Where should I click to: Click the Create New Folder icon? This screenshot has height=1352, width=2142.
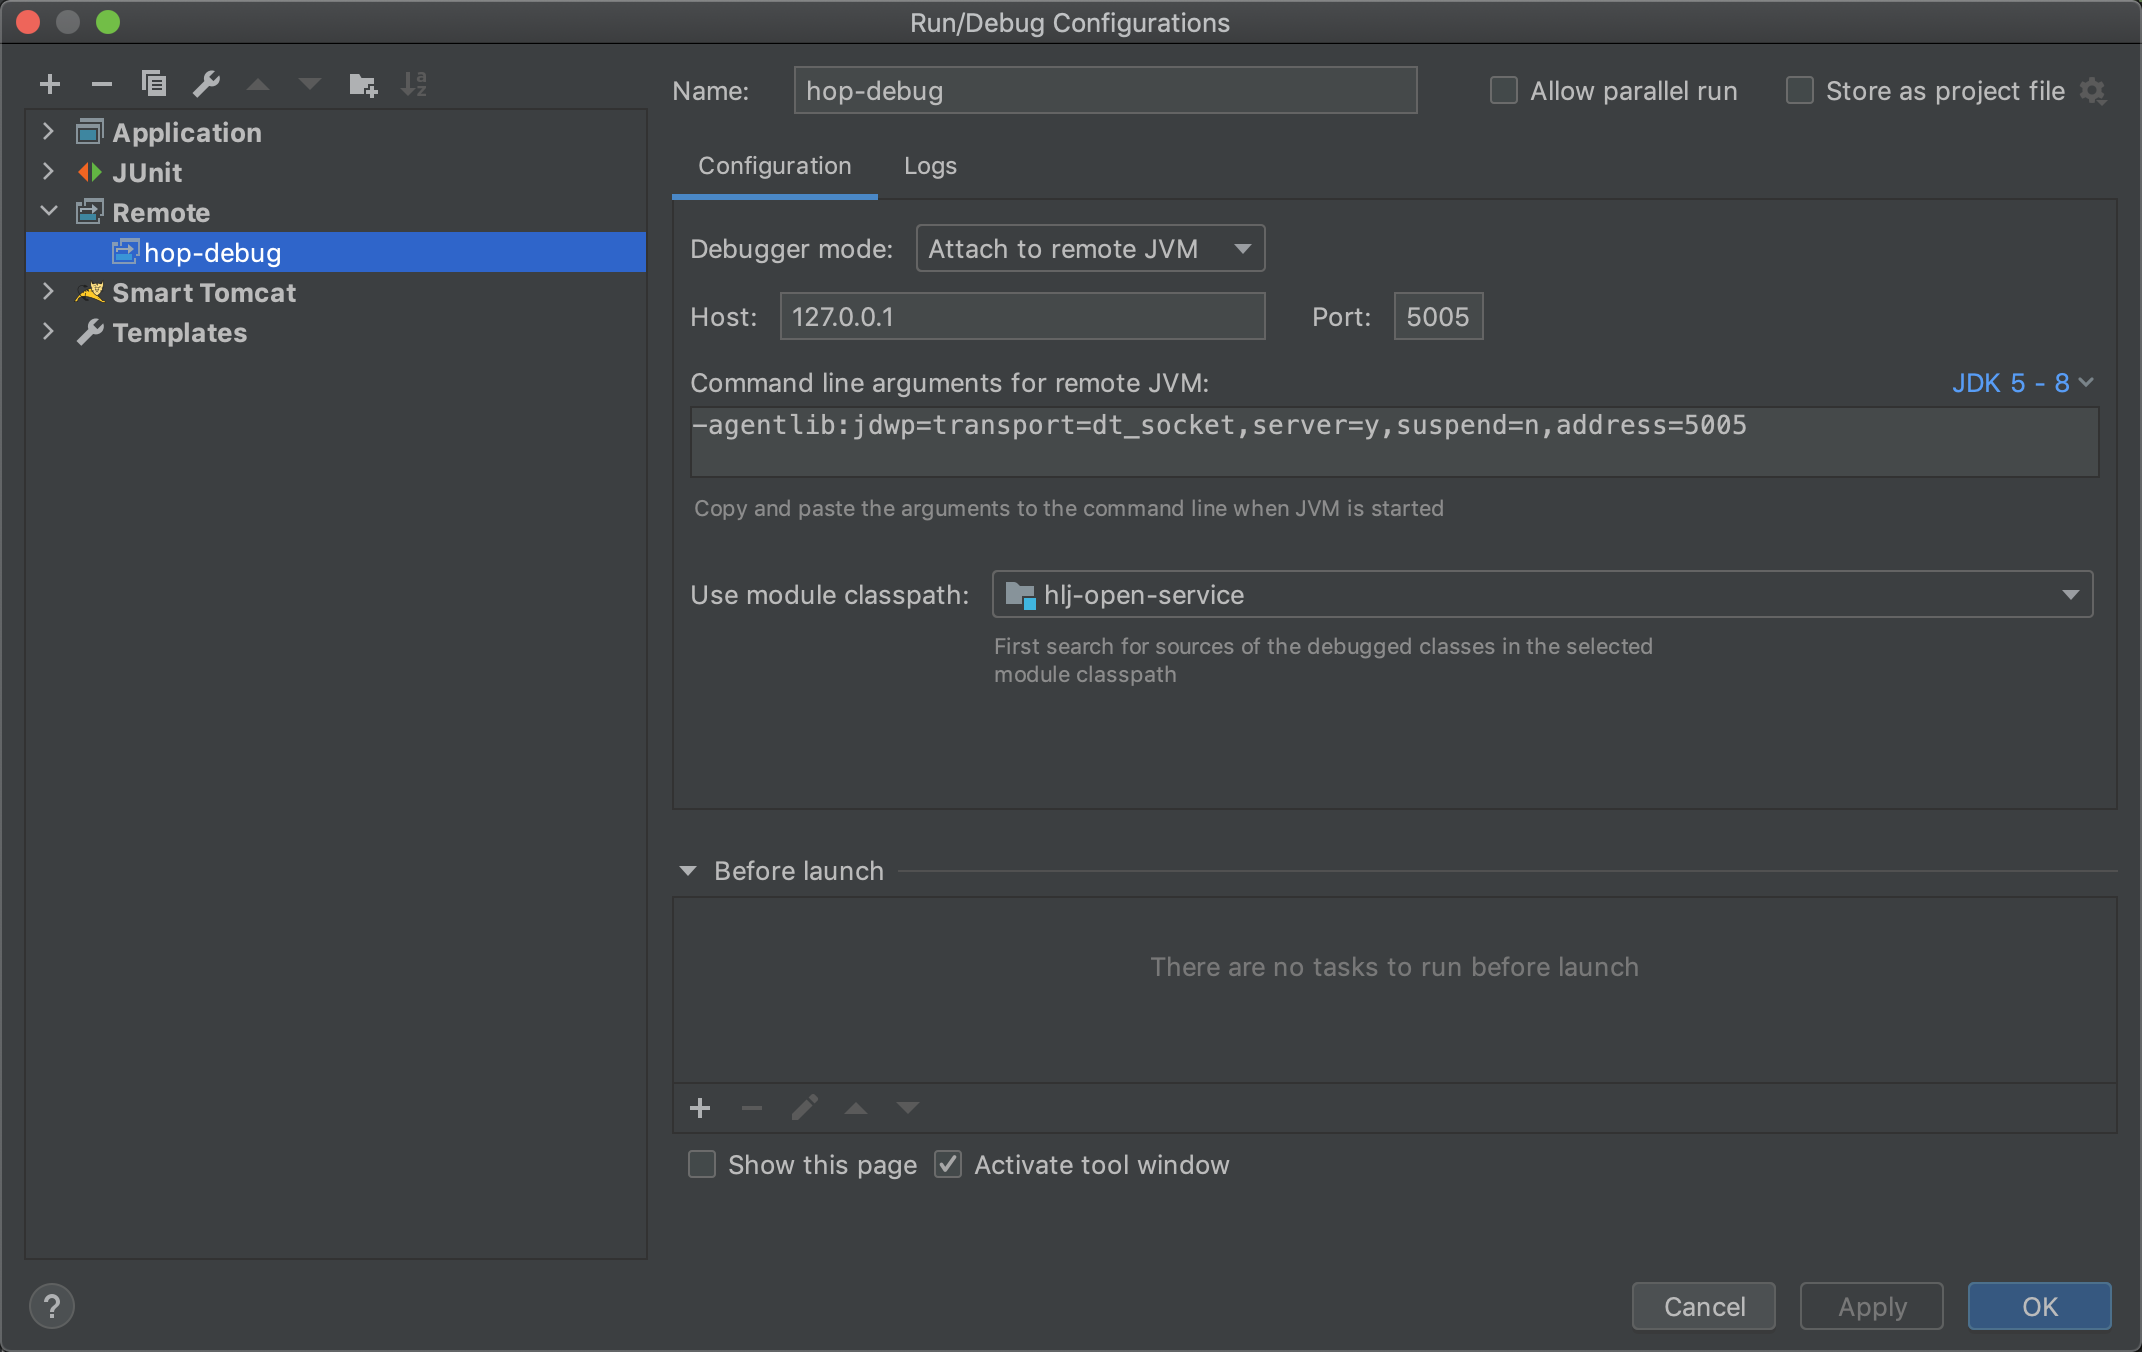(x=362, y=85)
